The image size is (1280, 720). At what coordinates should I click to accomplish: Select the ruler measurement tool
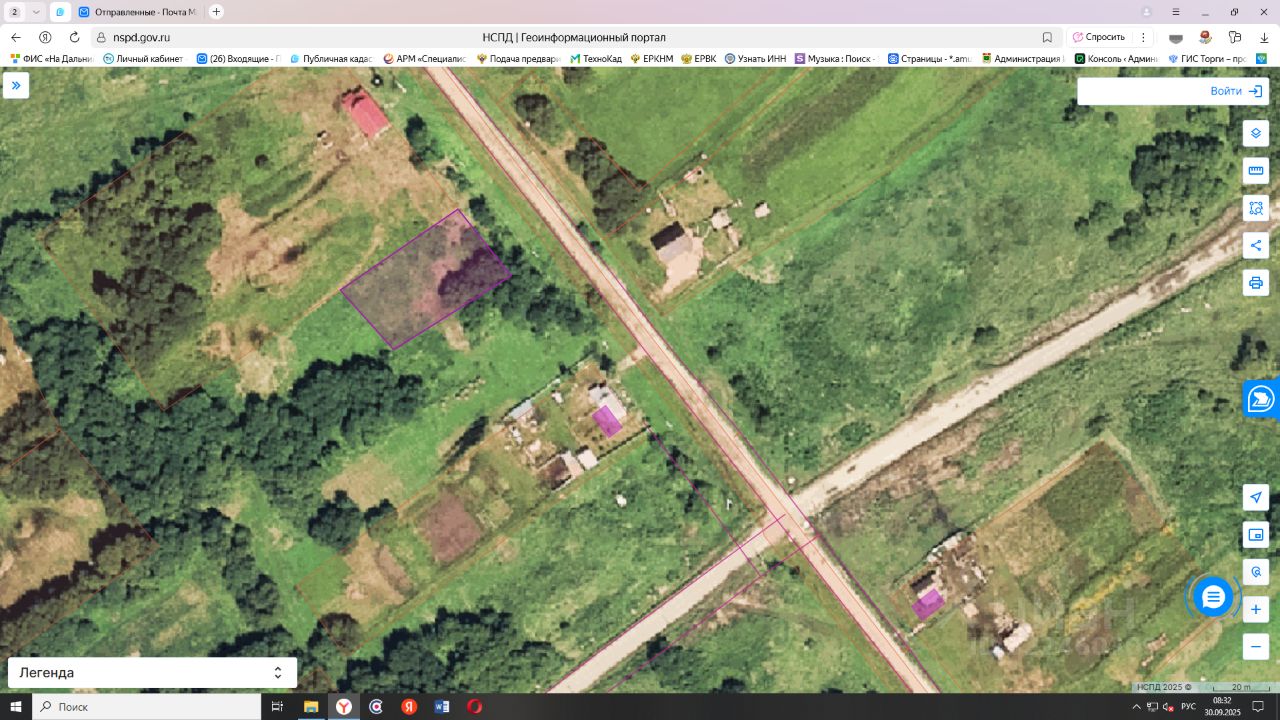click(1256, 170)
